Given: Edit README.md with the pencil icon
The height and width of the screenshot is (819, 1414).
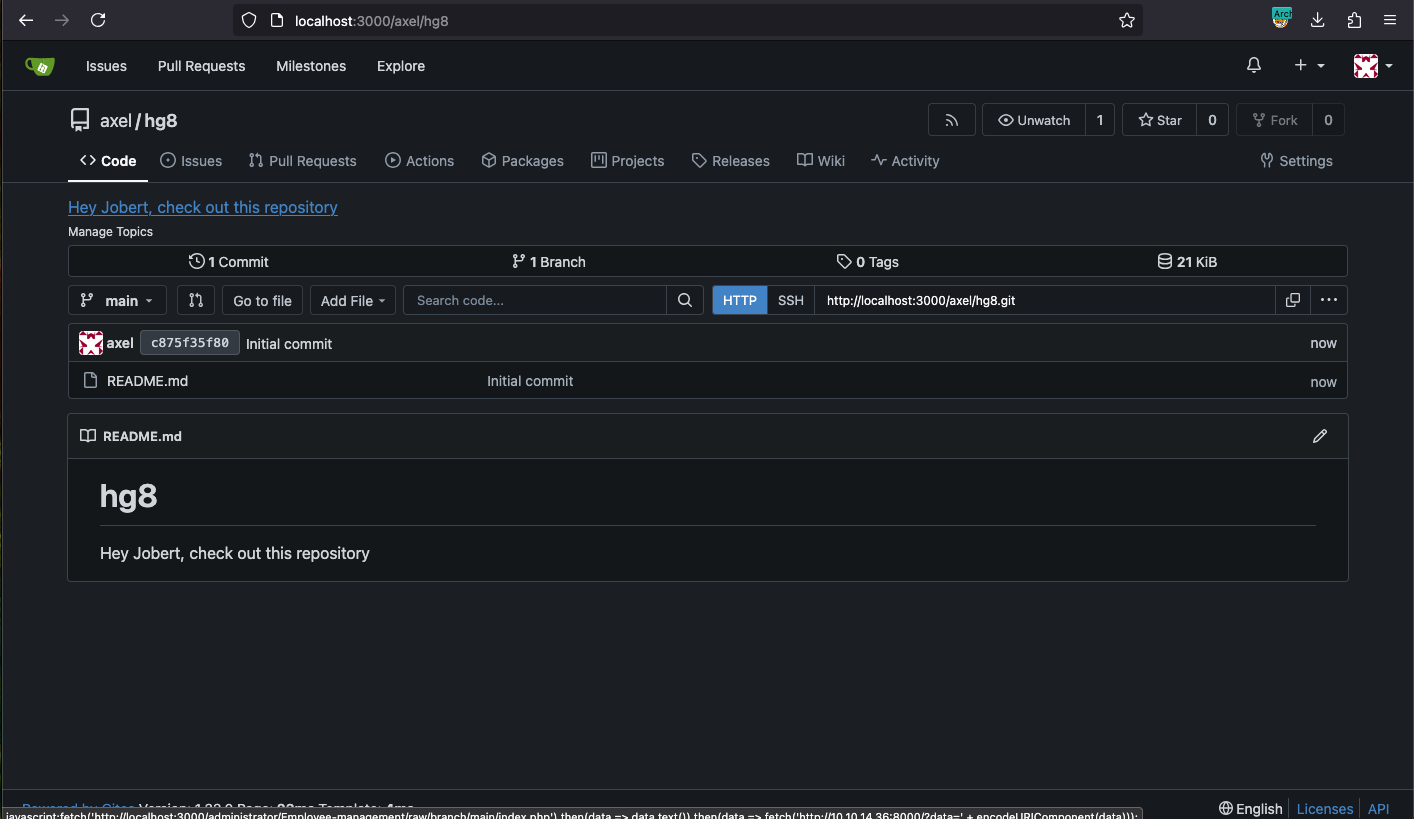Looking at the screenshot, I should (x=1320, y=436).
